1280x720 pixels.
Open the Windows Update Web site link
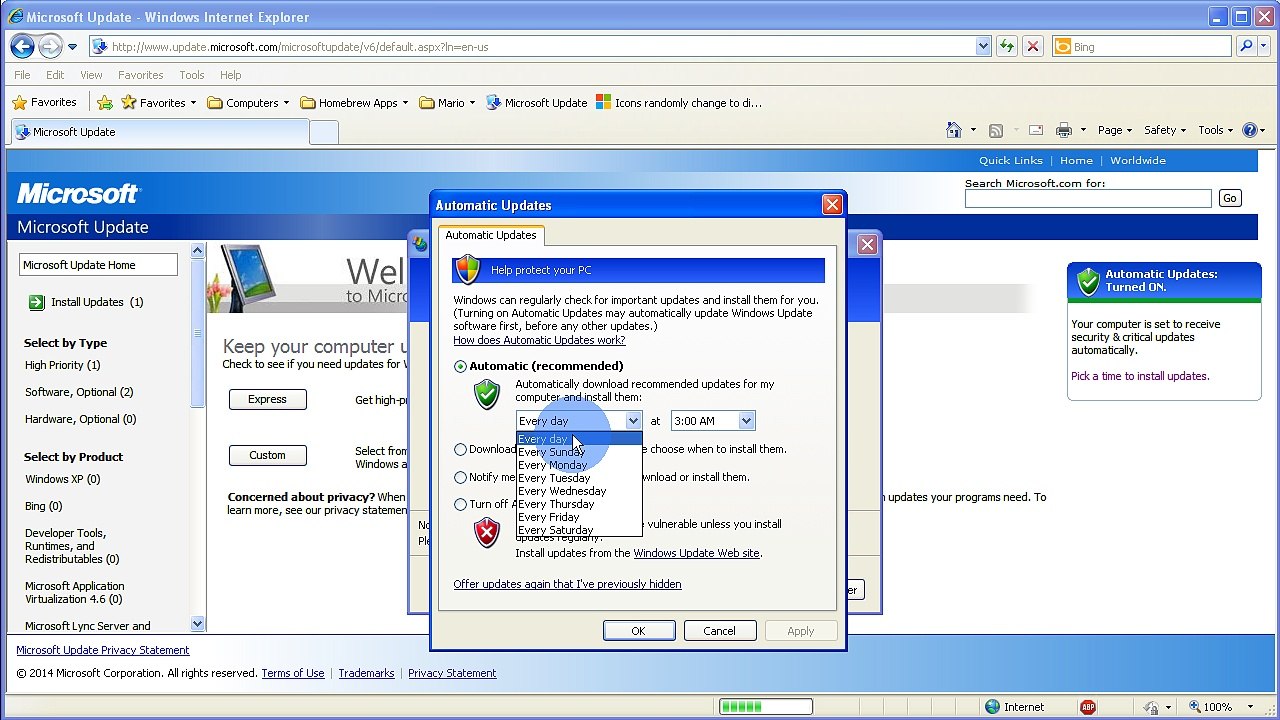(696, 553)
